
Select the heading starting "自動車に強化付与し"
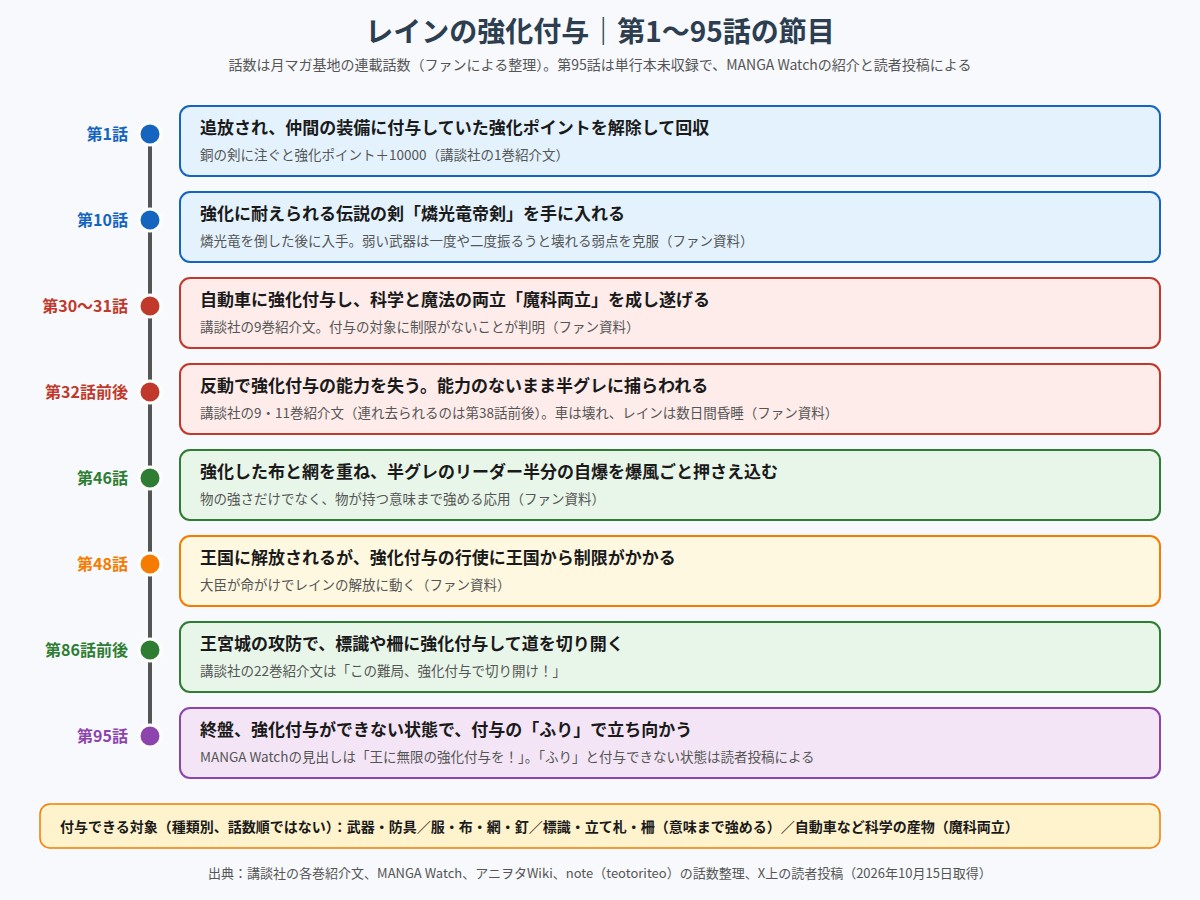(x=455, y=300)
